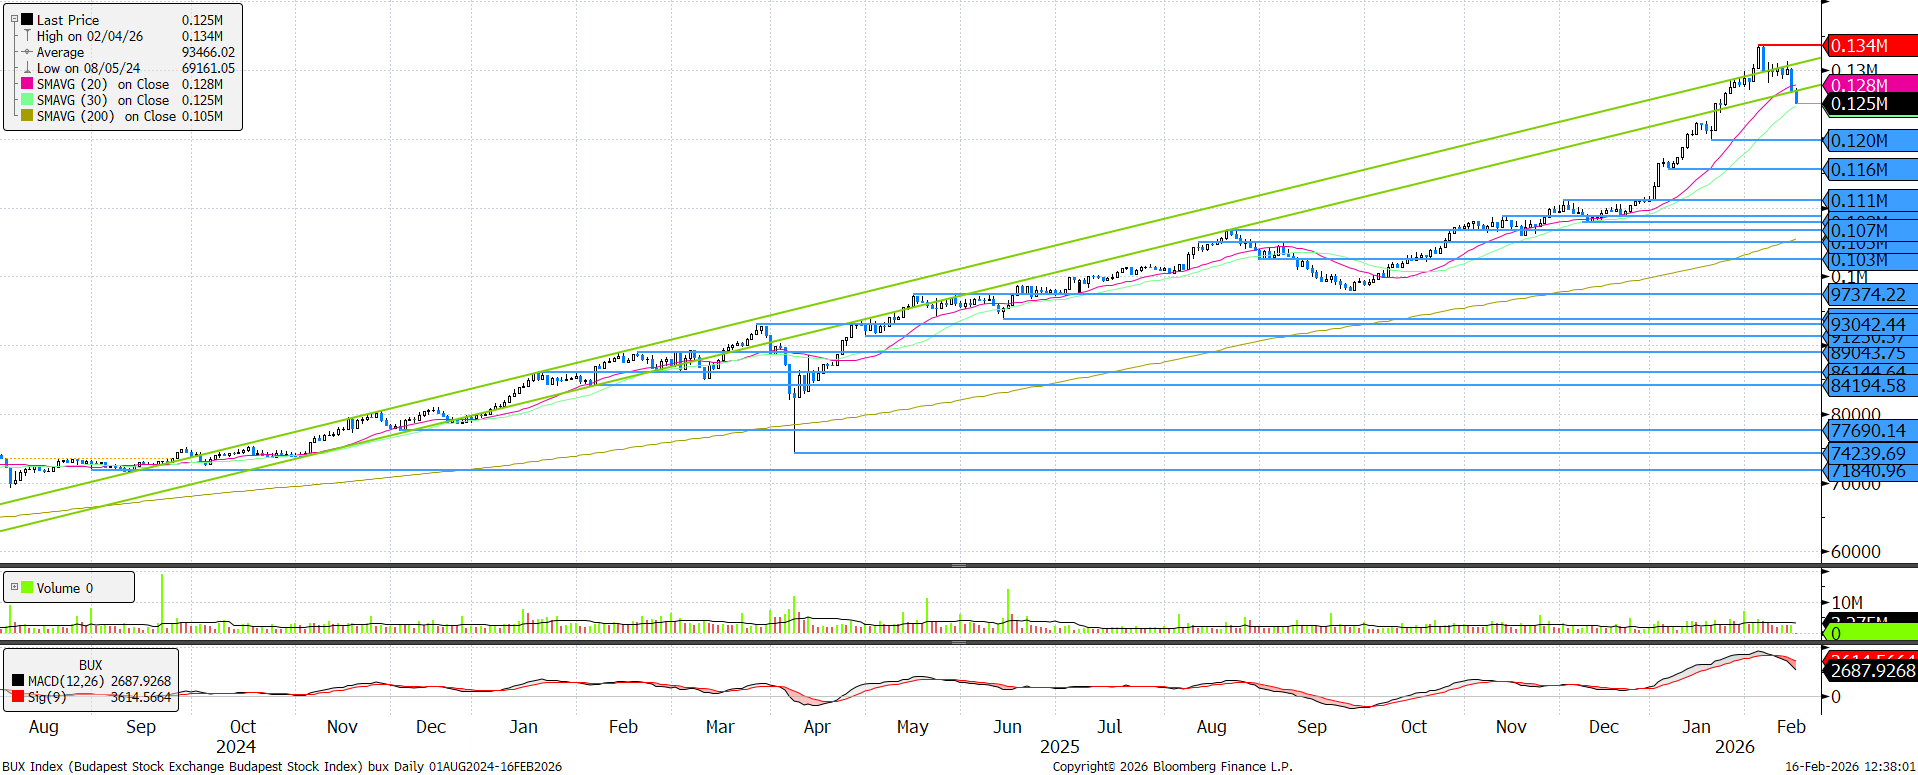Click the High on 02/04/26 marker icon
The width and height of the screenshot is (1918, 775).
[27, 36]
